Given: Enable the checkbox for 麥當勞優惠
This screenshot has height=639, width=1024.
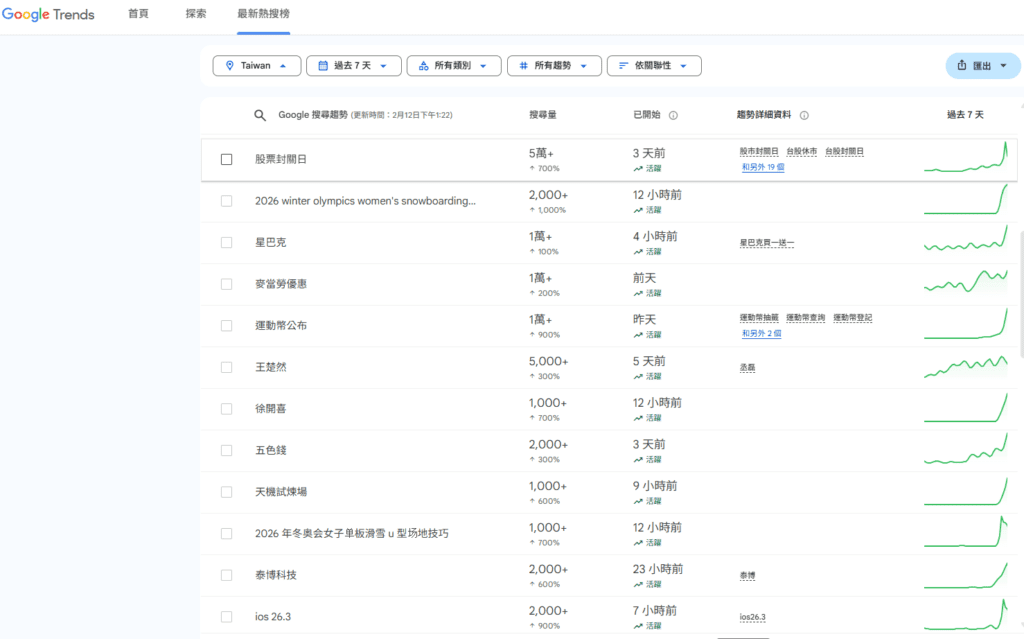Looking at the screenshot, I should [225, 283].
